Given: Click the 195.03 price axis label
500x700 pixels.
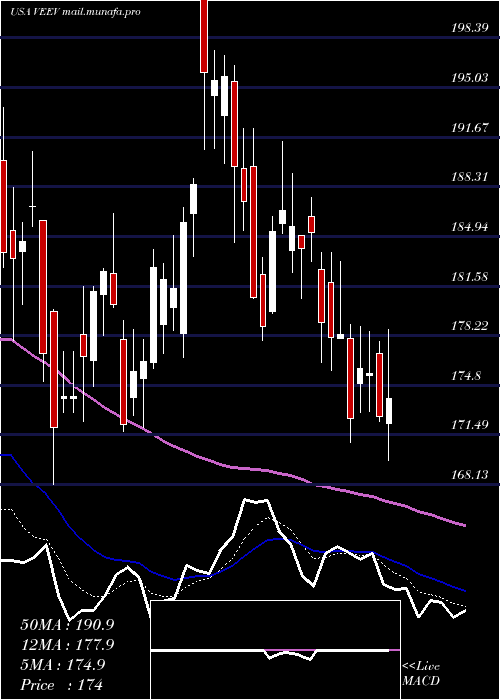Looking at the screenshot, I should pyautogui.click(x=469, y=78).
